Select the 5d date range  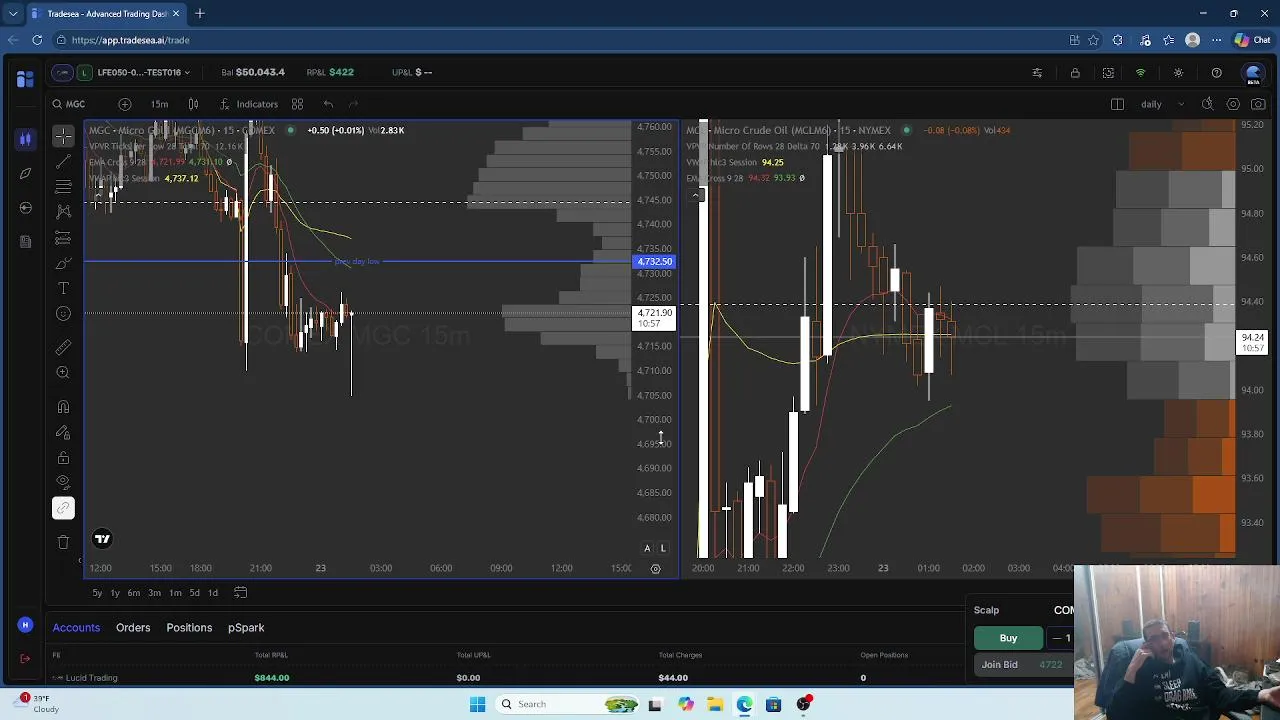[194, 593]
